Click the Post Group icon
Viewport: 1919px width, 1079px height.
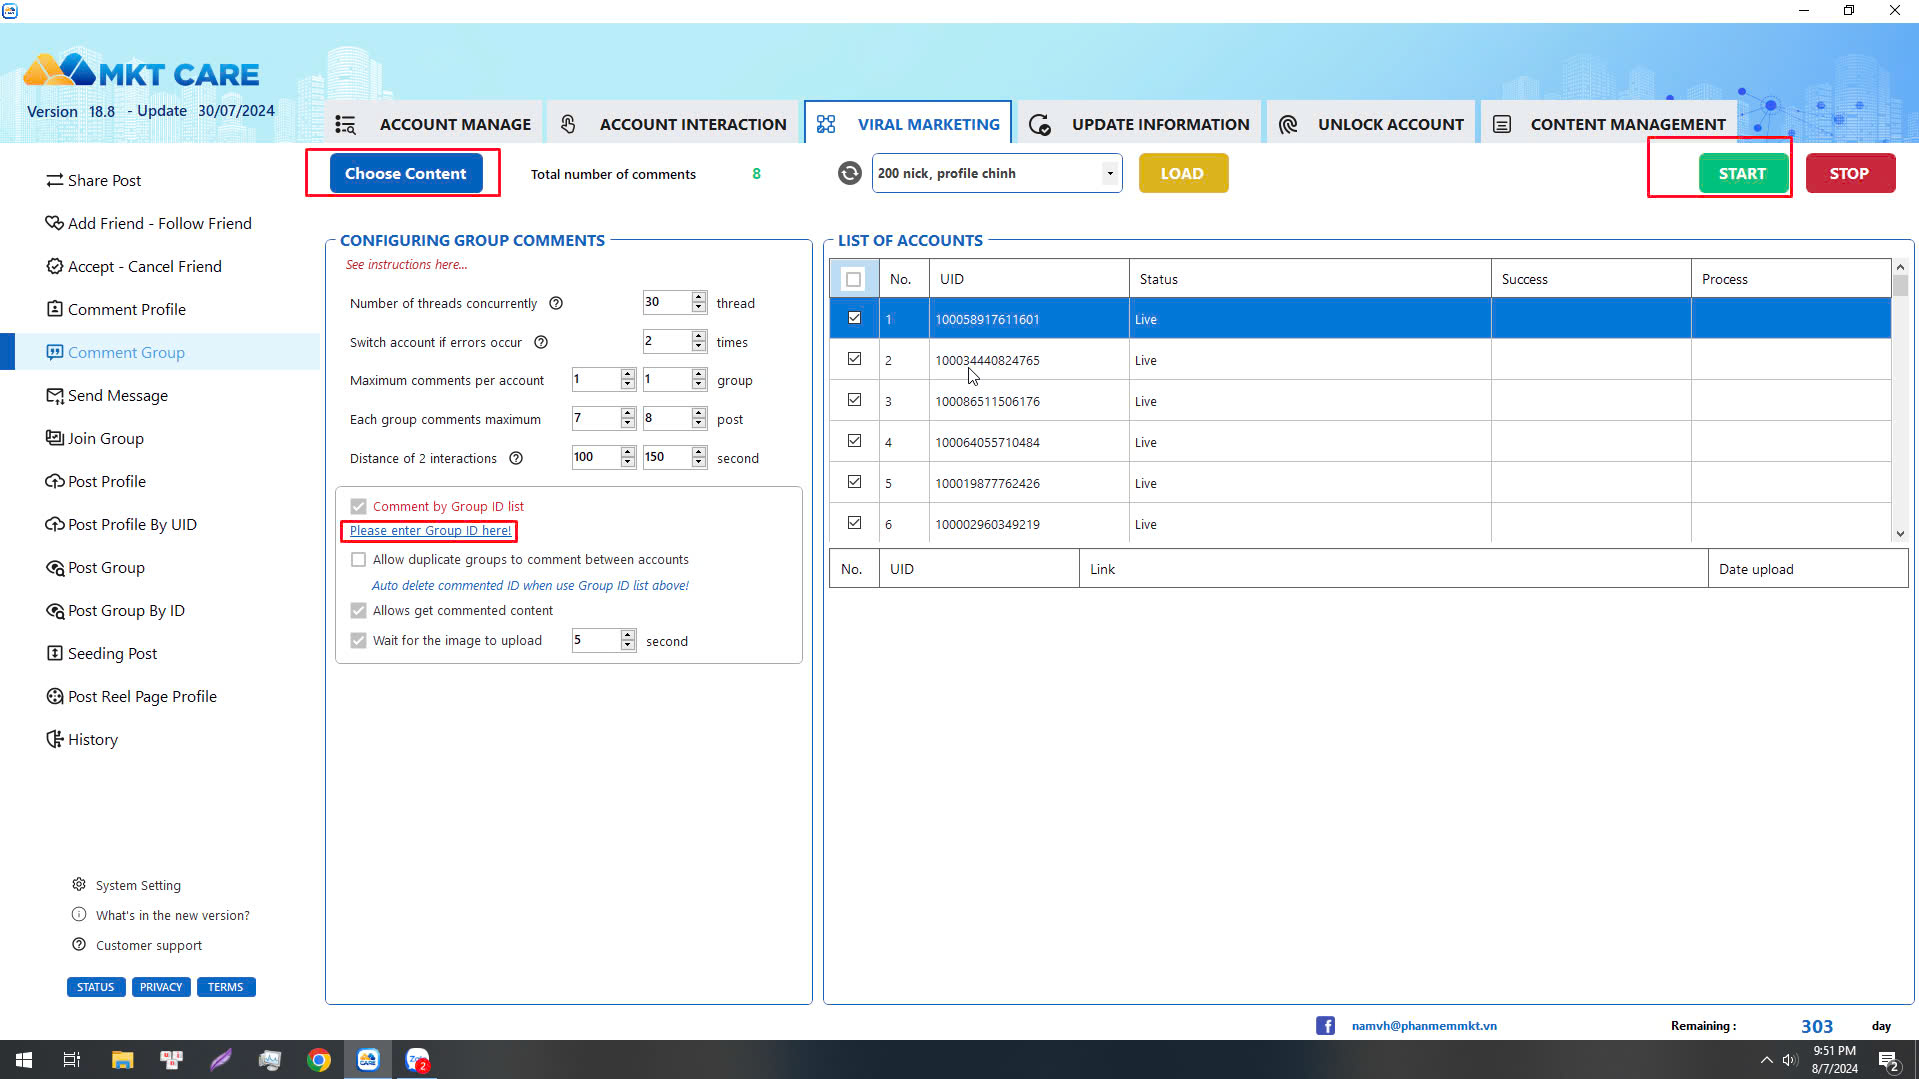point(54,567)
